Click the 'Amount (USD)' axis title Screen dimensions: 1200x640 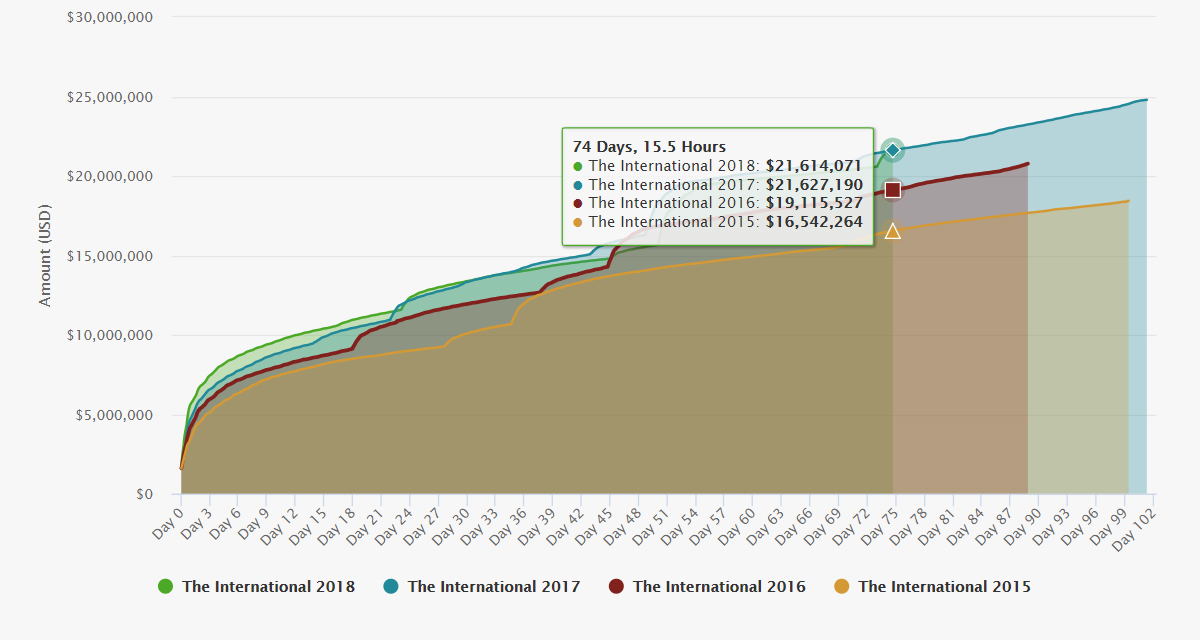[x=45, y=256]
